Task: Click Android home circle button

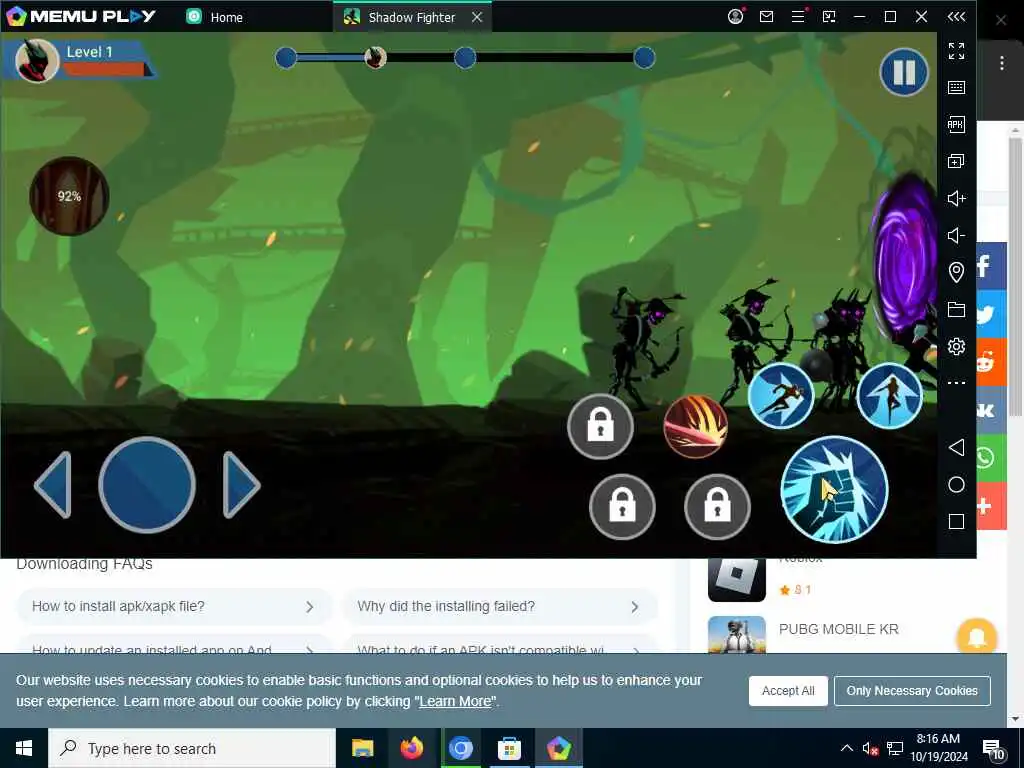Action: [x=956, y=485]
